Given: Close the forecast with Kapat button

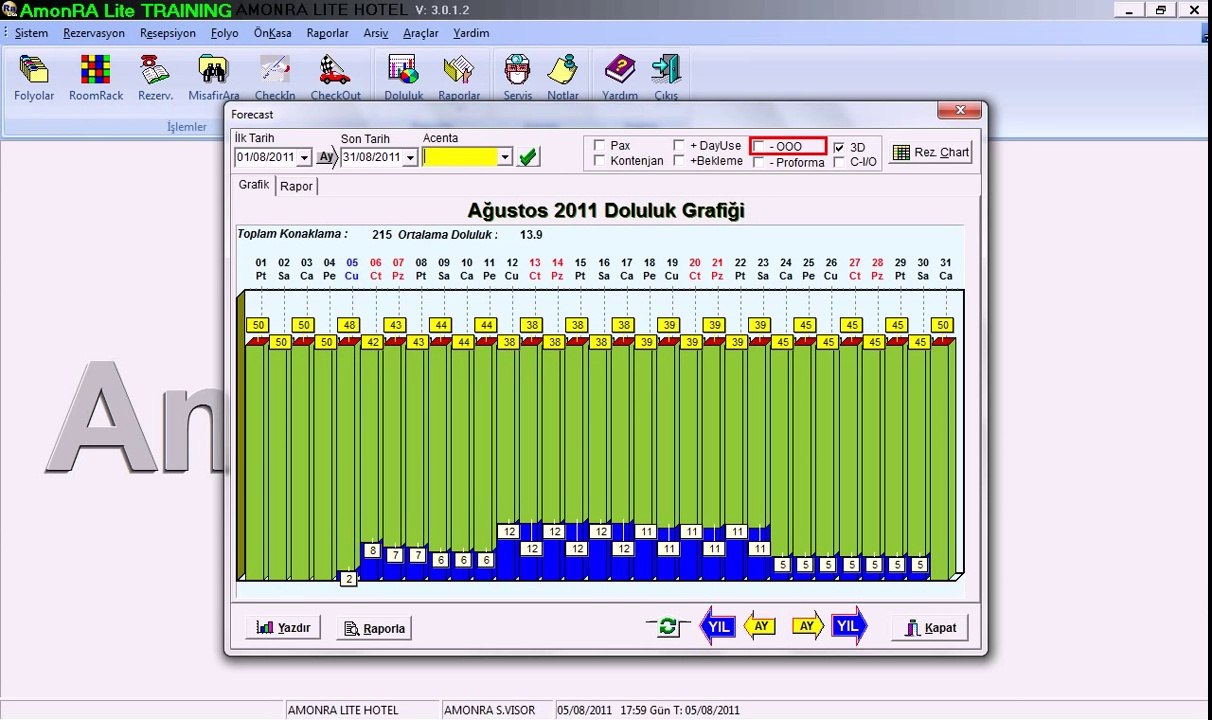Looking at the screenshot, I should (930, 628).
